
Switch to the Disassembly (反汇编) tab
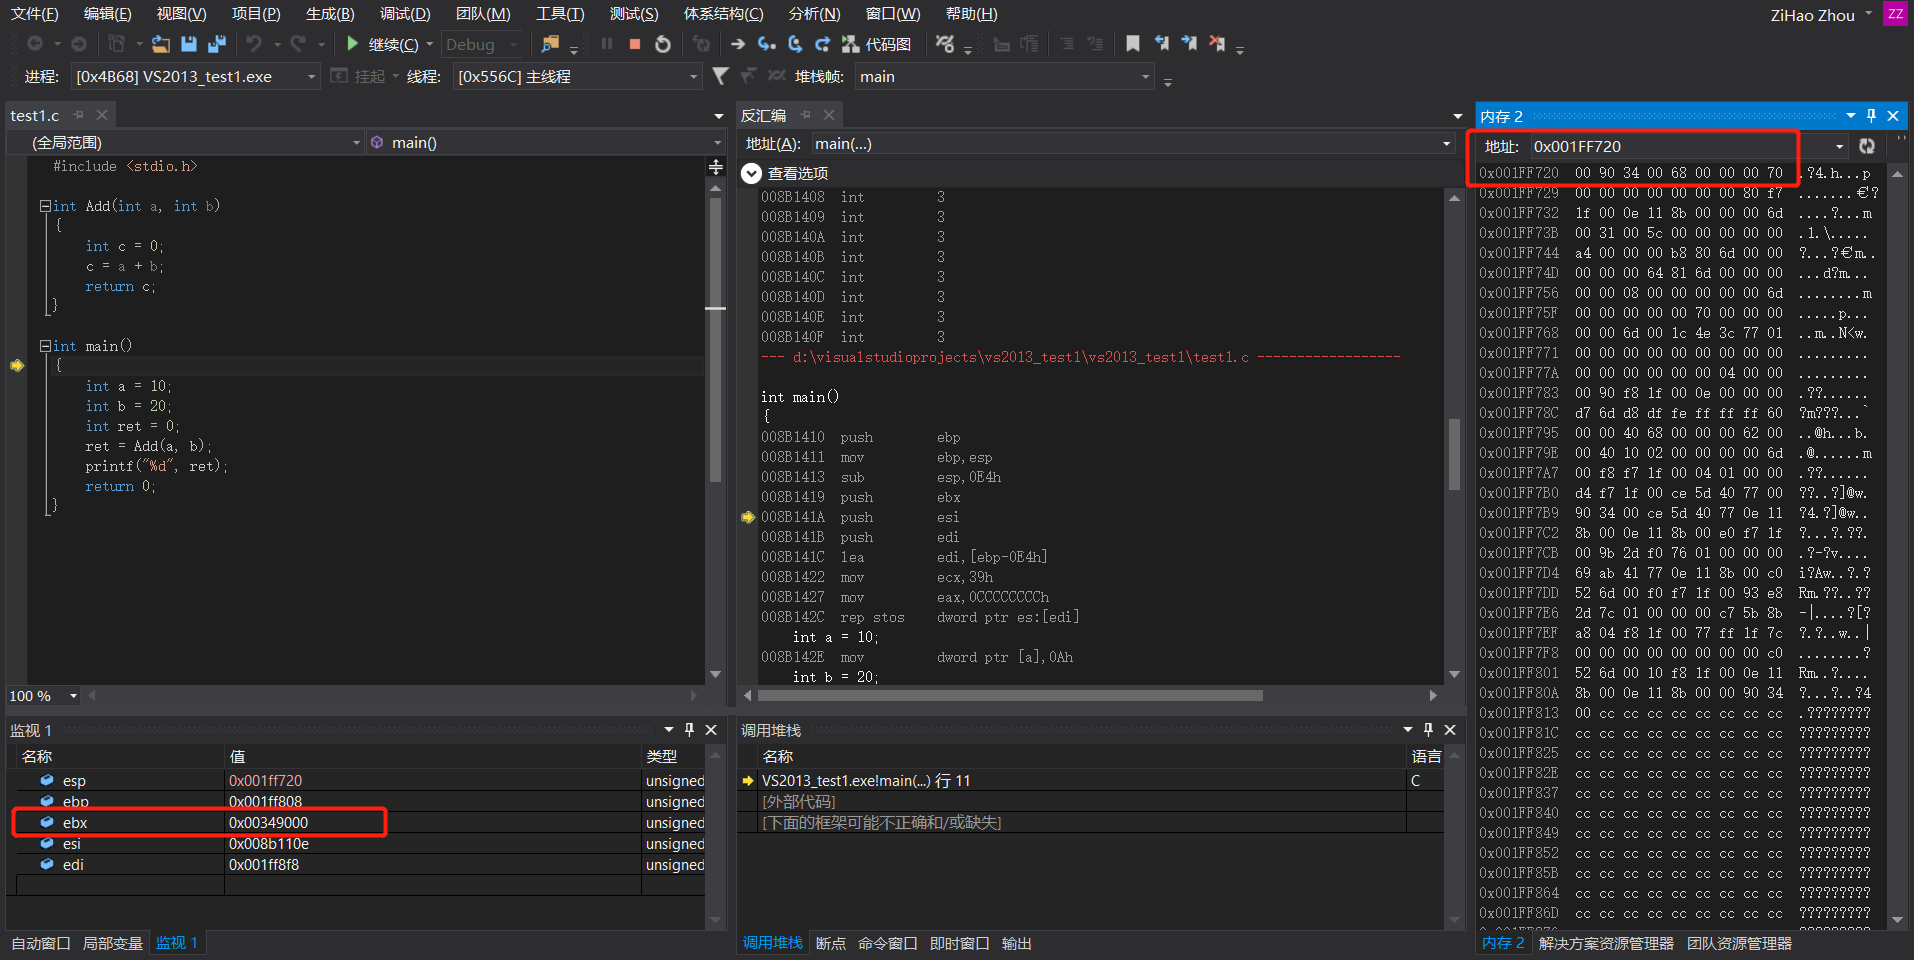point(763,116)
